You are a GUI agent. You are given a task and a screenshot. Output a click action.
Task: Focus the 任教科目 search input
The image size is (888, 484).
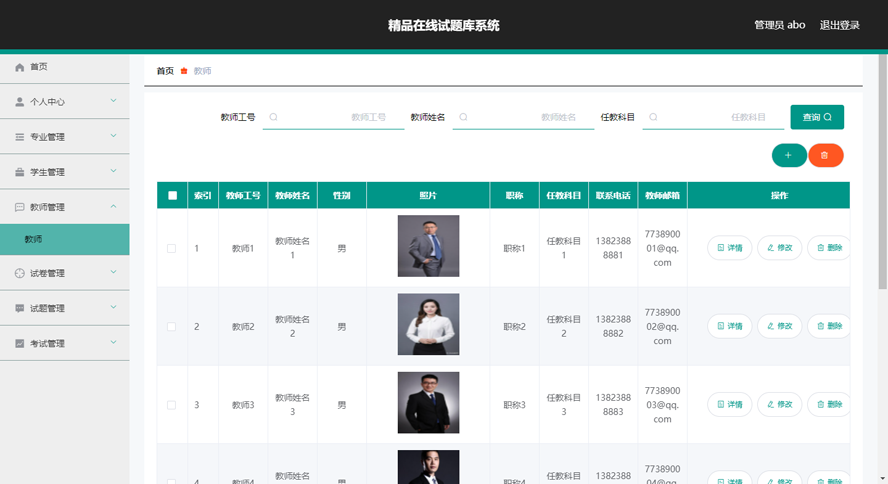click(x=713, y=117)
